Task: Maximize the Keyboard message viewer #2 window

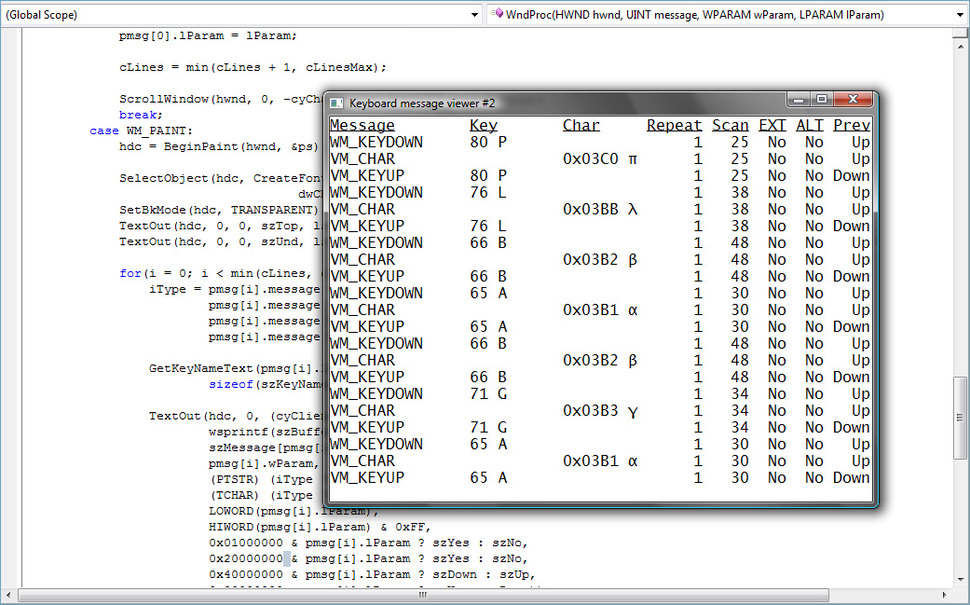Action: click(x=822, y=99)
